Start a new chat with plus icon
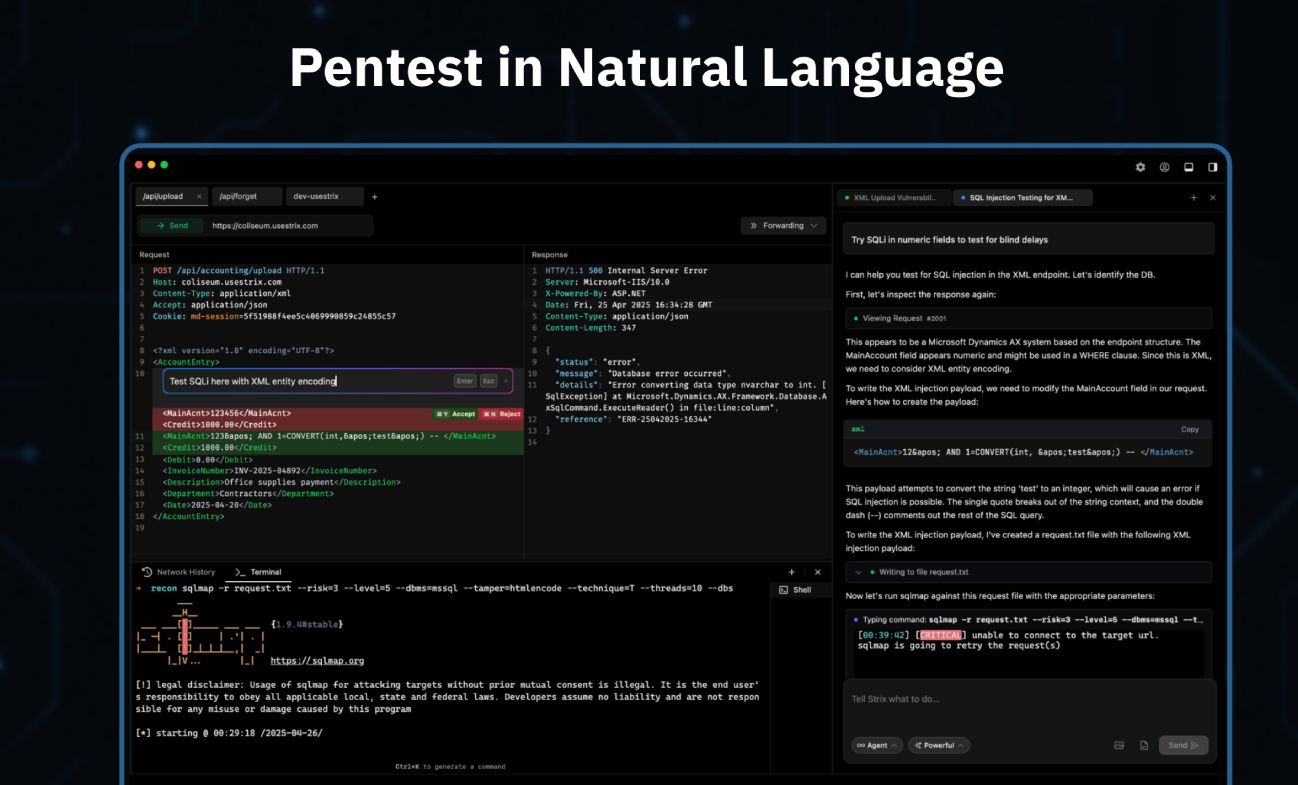Viewport: 1298px width, 785px height. 1193,198
